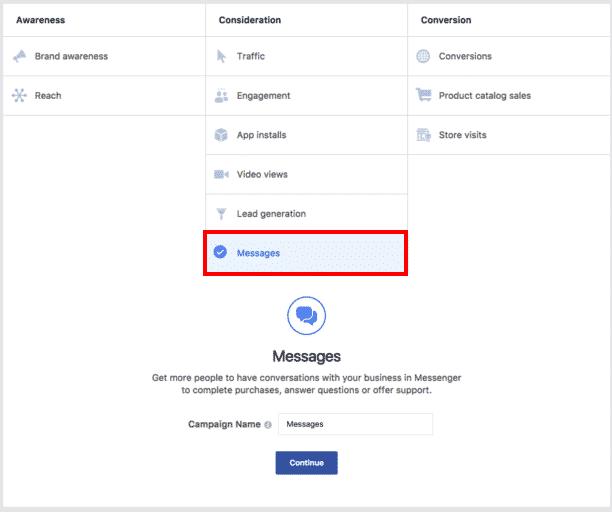
Task: Select the Messages objective option
Action: click(x=258, y=253)
